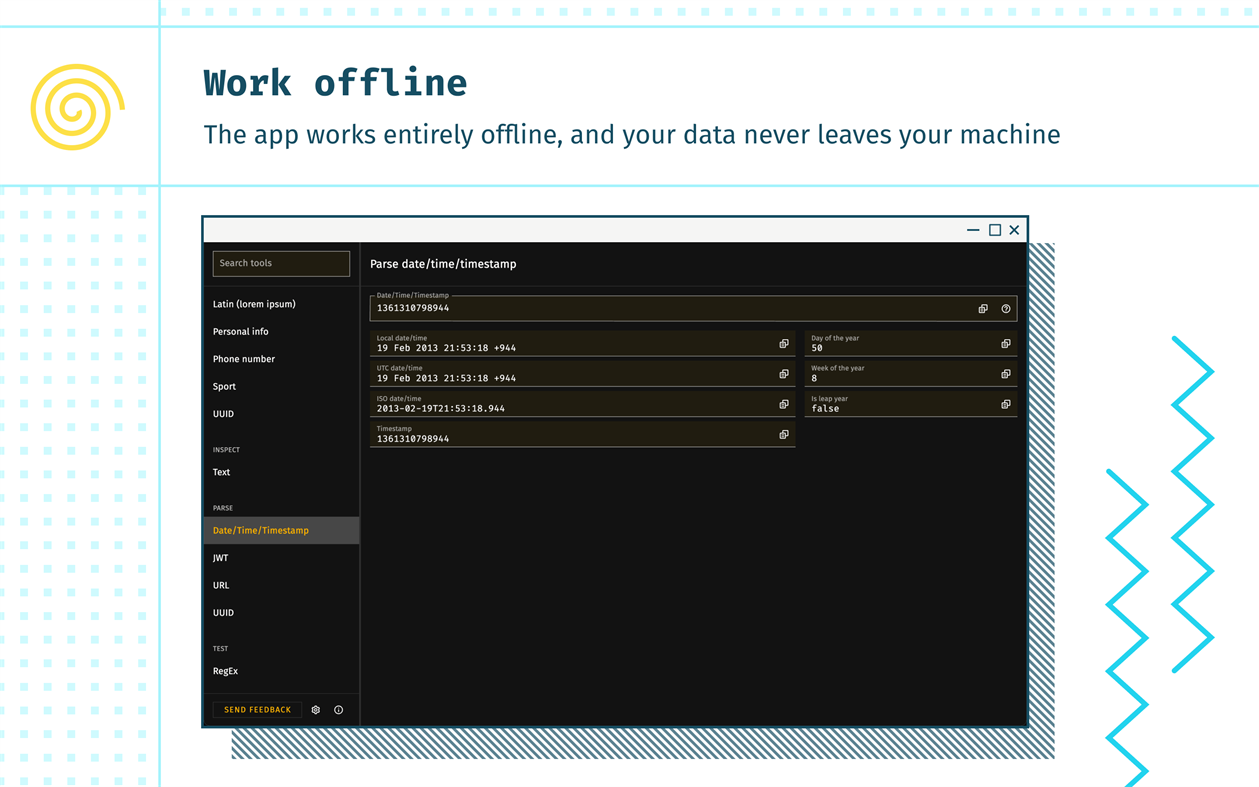
Task: Click the Day of the year value 50
Action: pos(817,349)
